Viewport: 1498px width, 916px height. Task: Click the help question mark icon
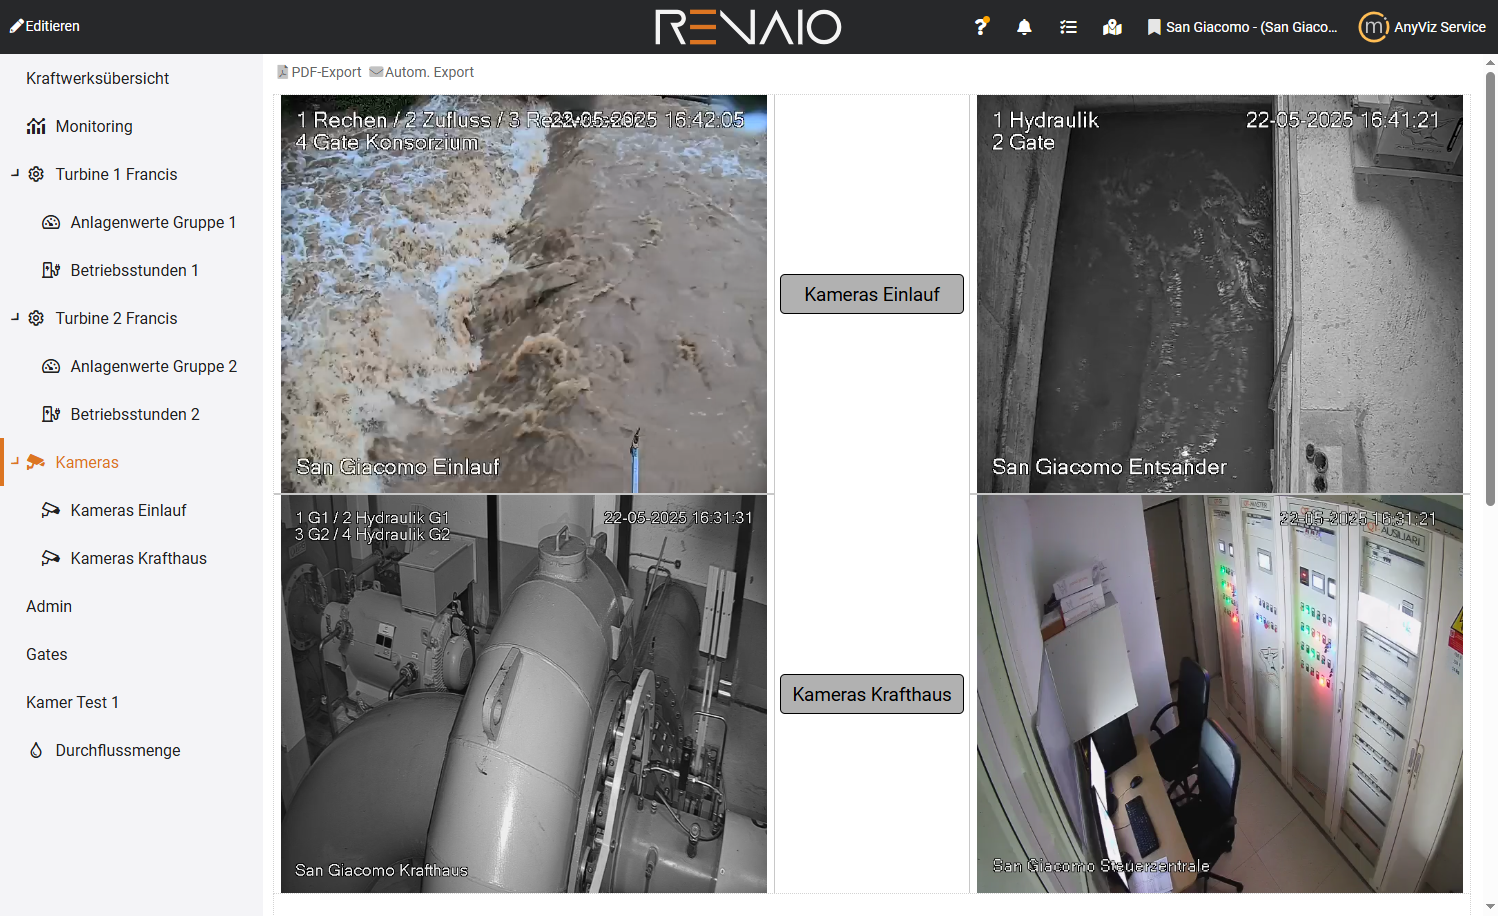click(981, 26)
